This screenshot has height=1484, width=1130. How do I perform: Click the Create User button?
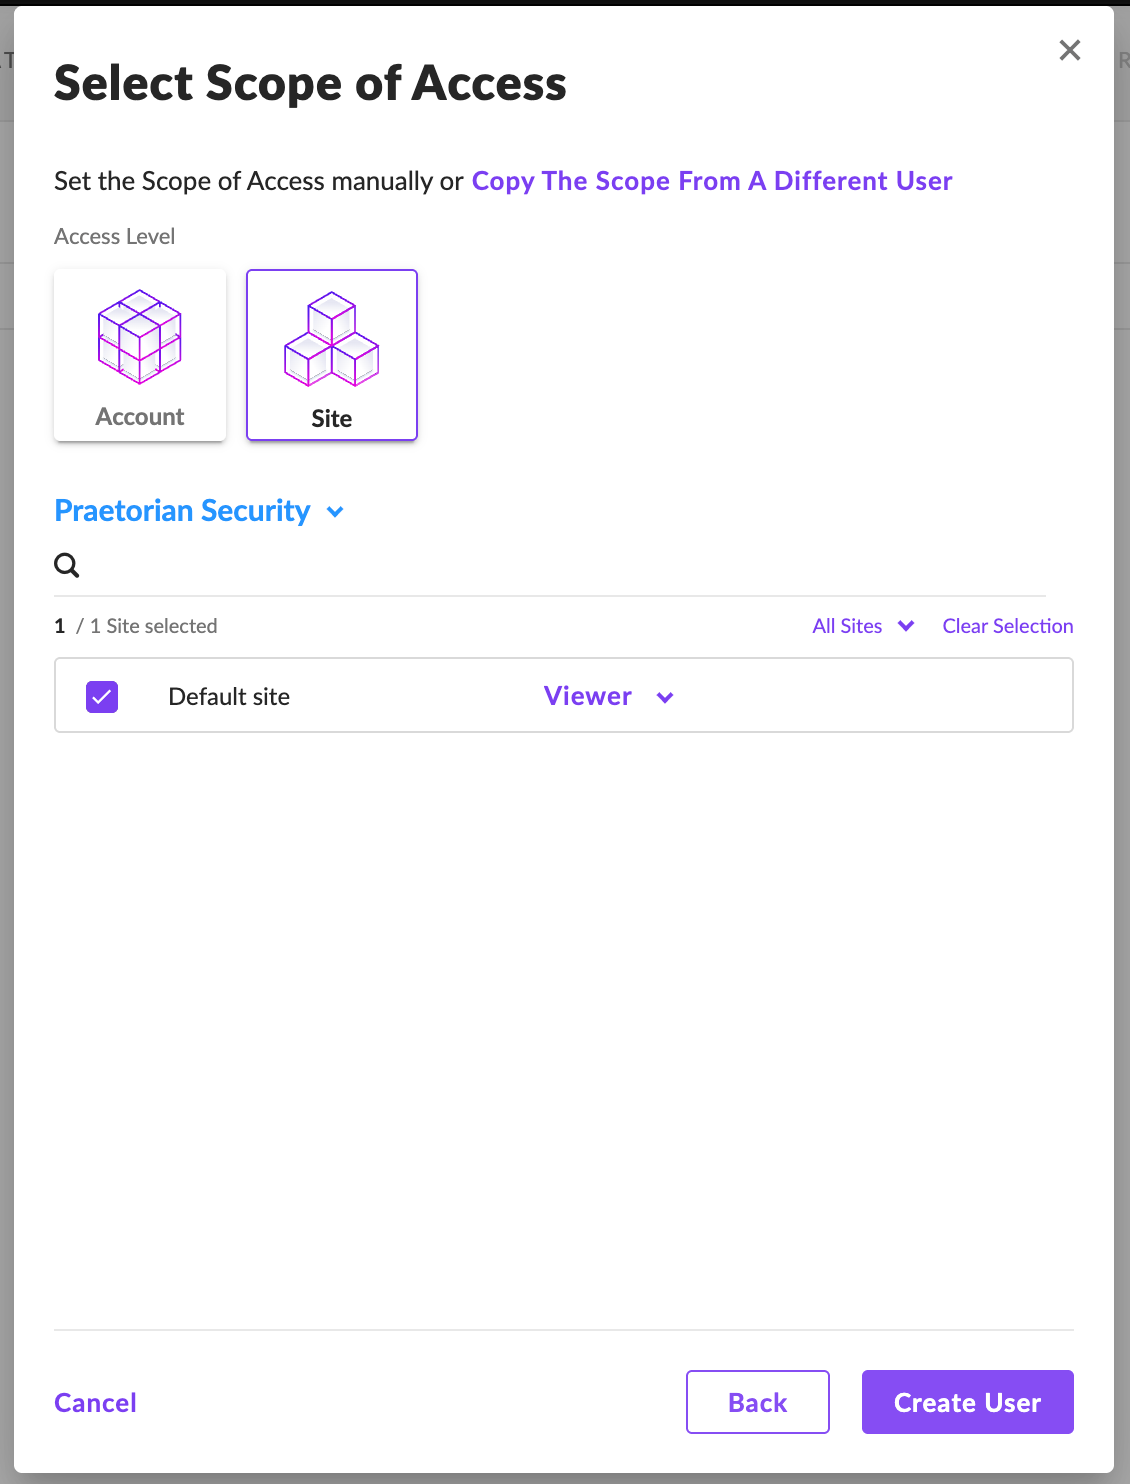(x=968, y=1402)
